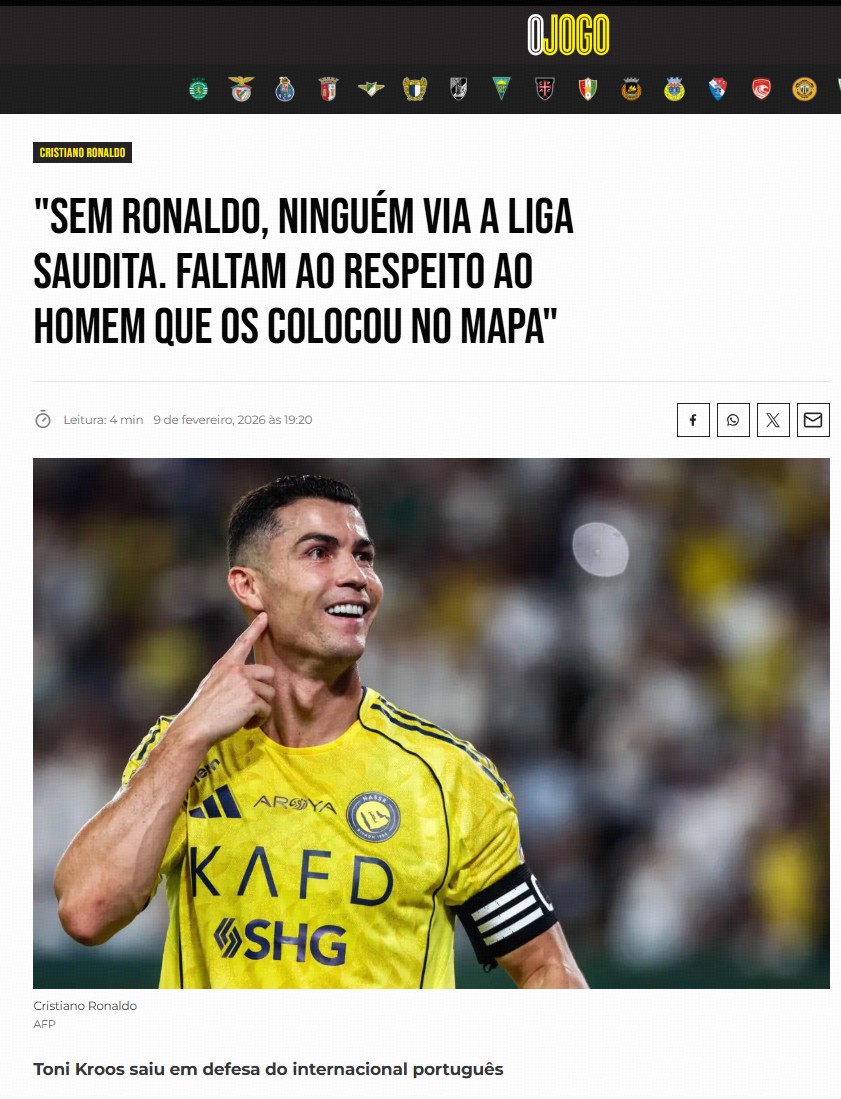Go to O Jogo homepage logo
This screenshot has width=841, height=1099.
[x=568, y=34]
